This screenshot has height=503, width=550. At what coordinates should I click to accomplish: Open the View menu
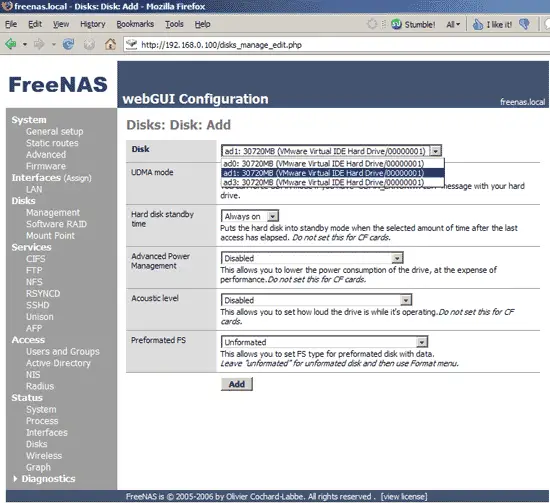click(x=61, y=24)
